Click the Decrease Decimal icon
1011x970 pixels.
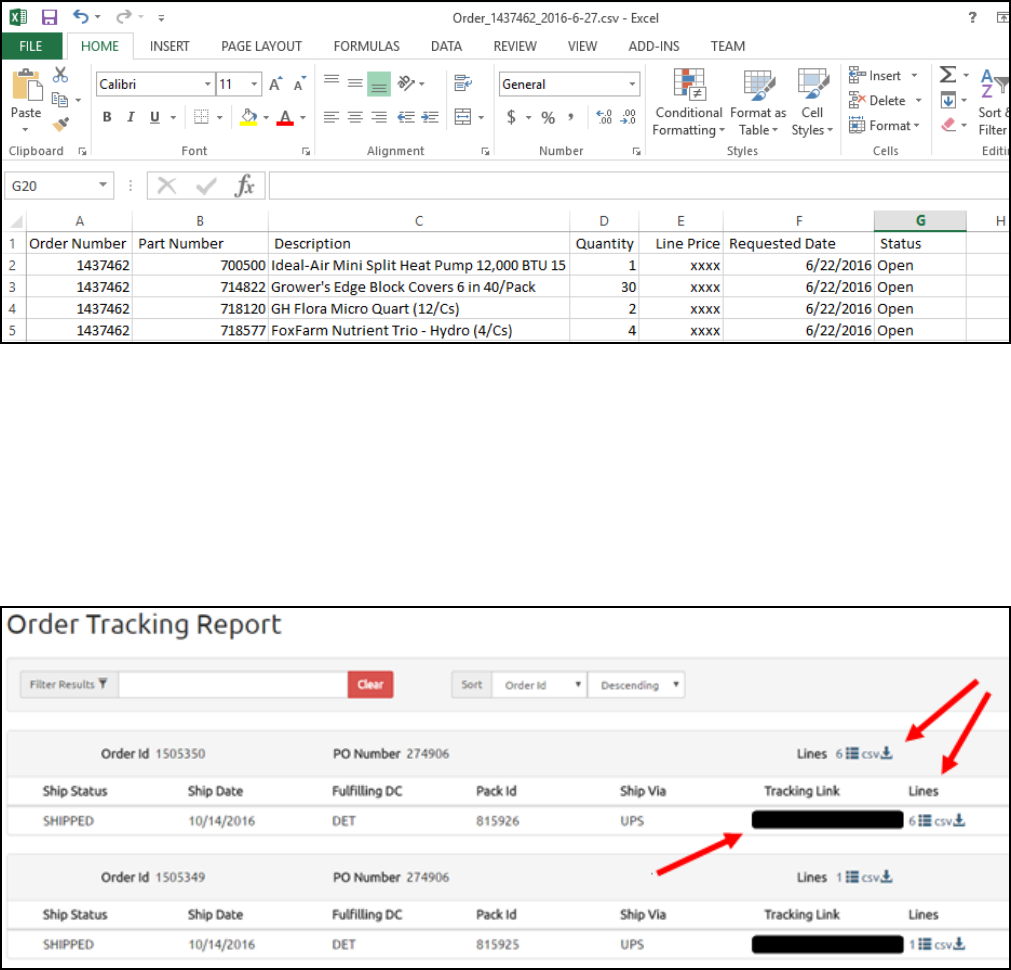pos(629,117)
